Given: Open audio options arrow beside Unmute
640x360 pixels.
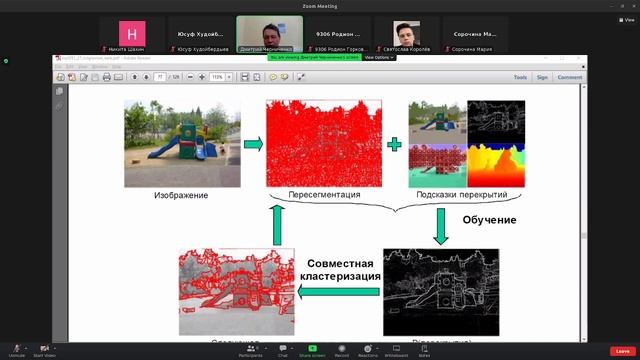Looking at the screenshot, I should click(26, 348).
